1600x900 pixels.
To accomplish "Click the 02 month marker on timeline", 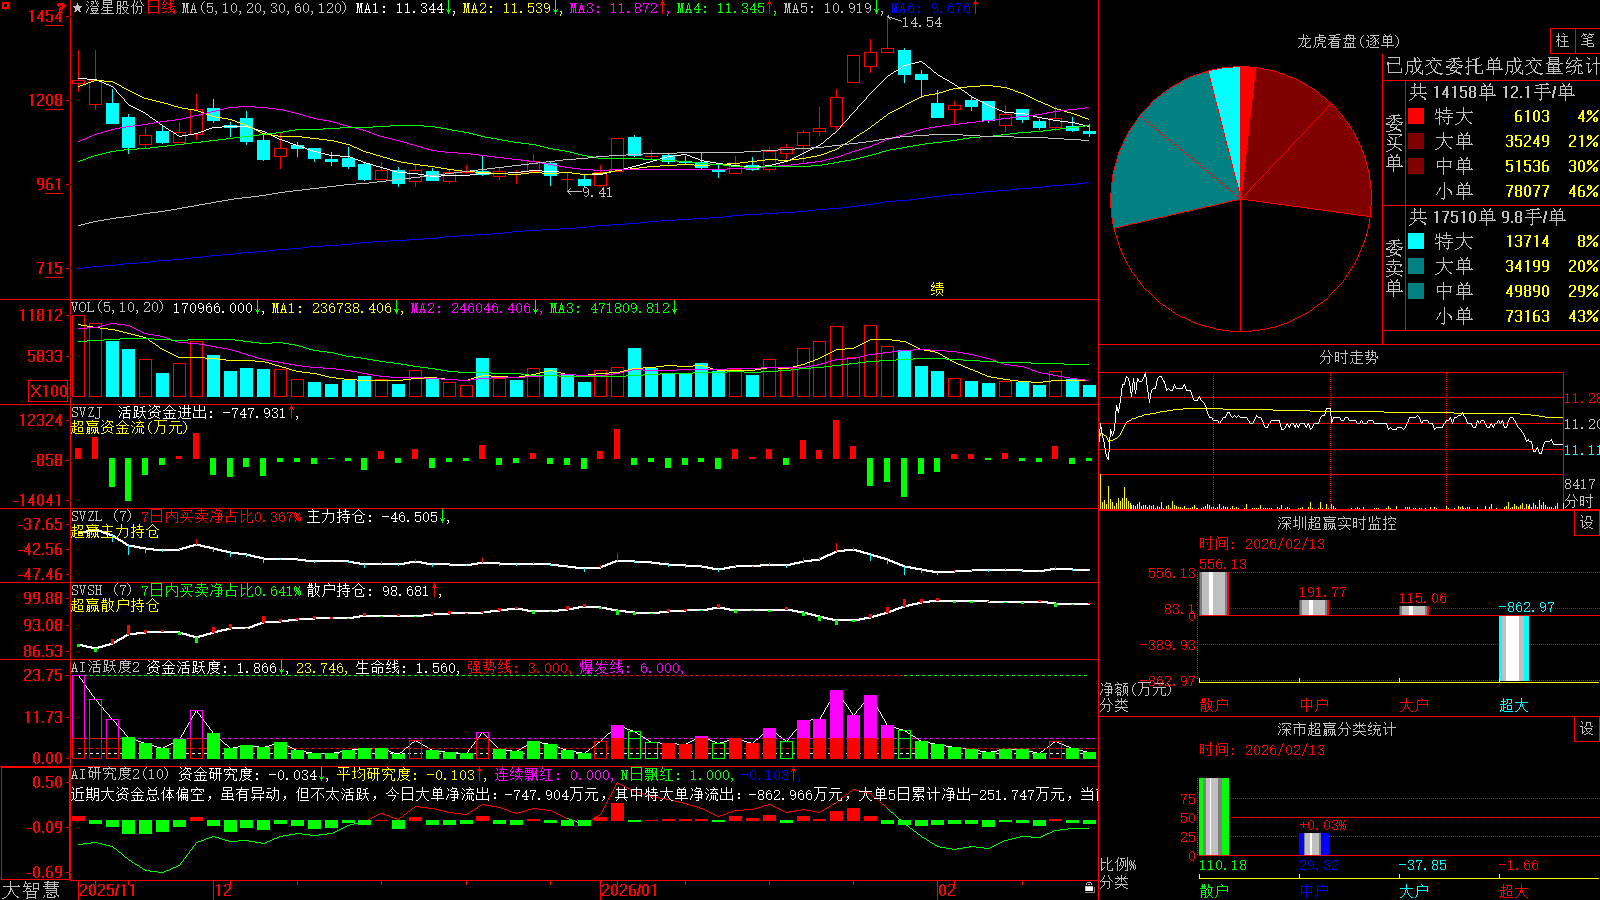I will pos(947,890).
